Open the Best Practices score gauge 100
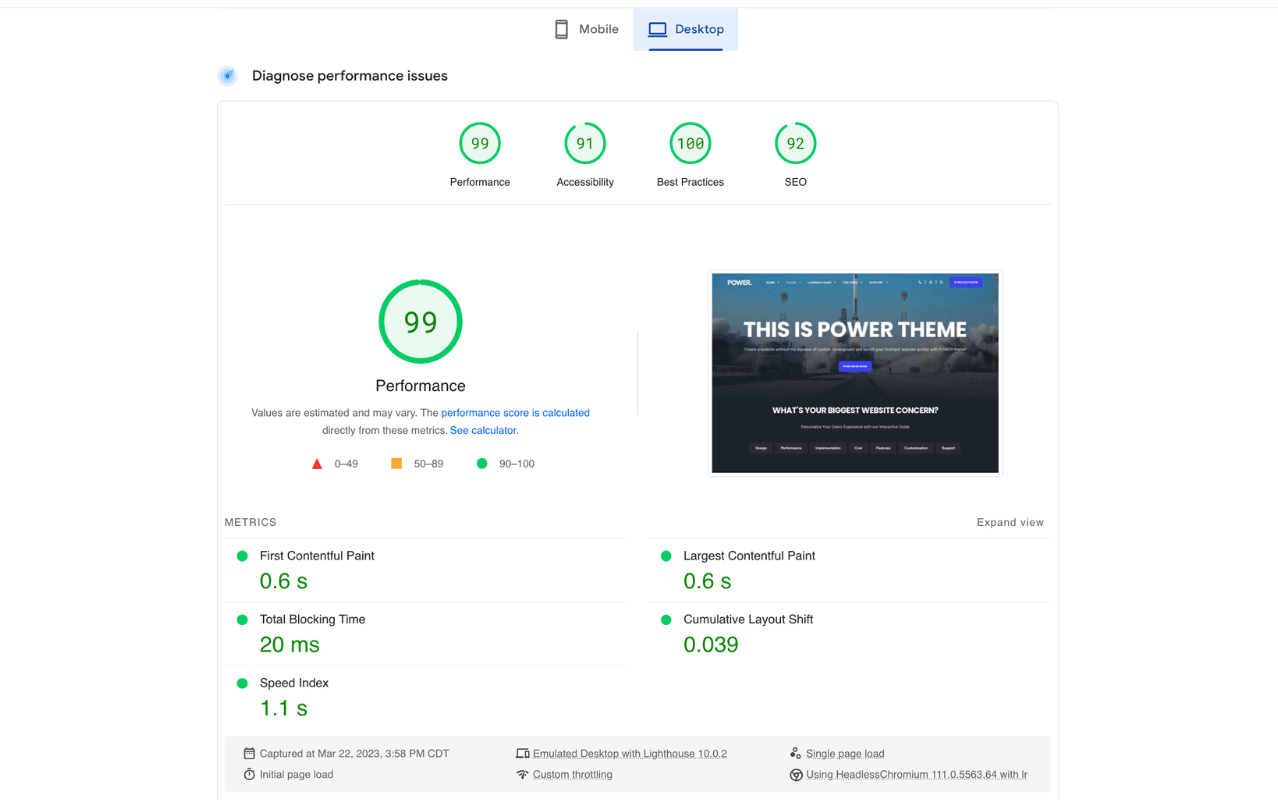The width and height of the screenshot is (1278, 800). pos(690,144)
